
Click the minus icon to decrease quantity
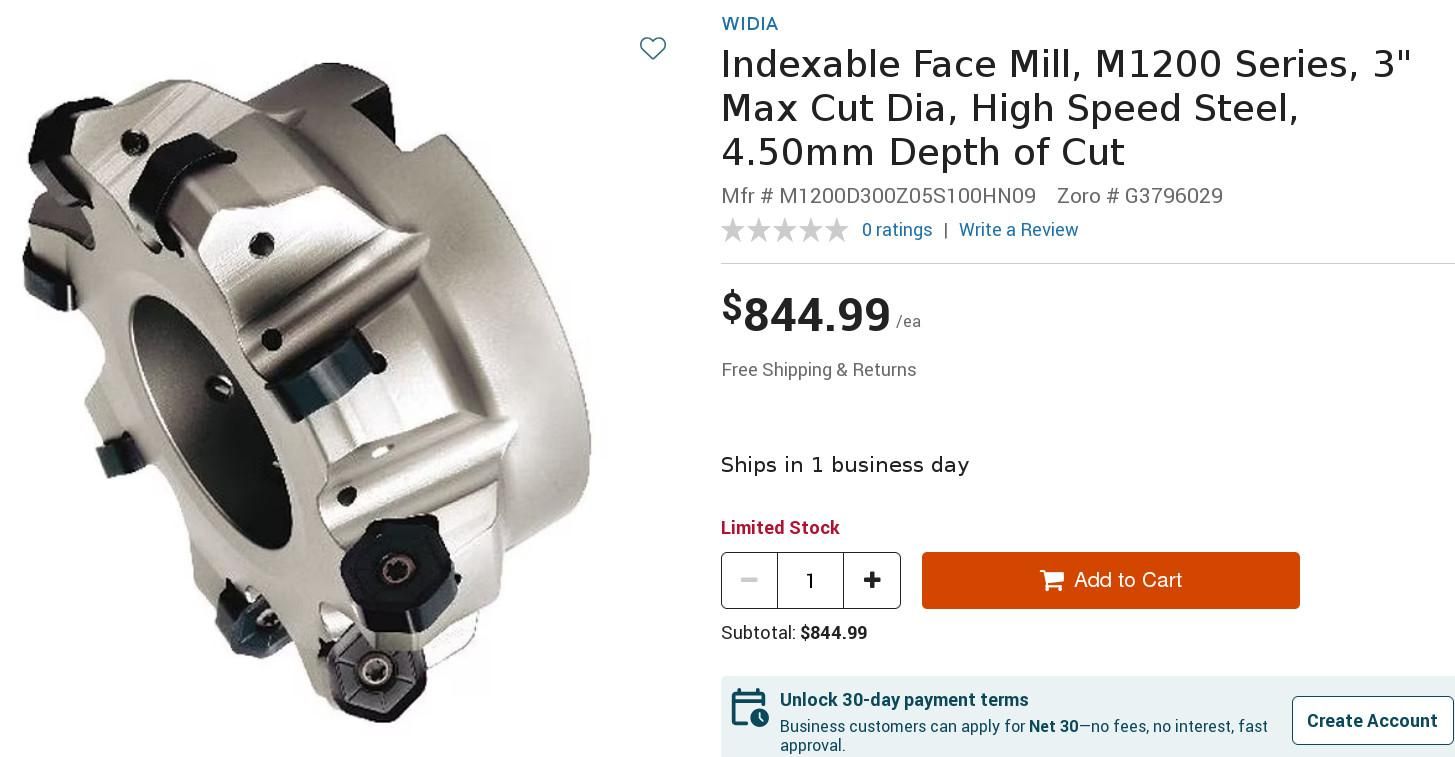(749, 580)
